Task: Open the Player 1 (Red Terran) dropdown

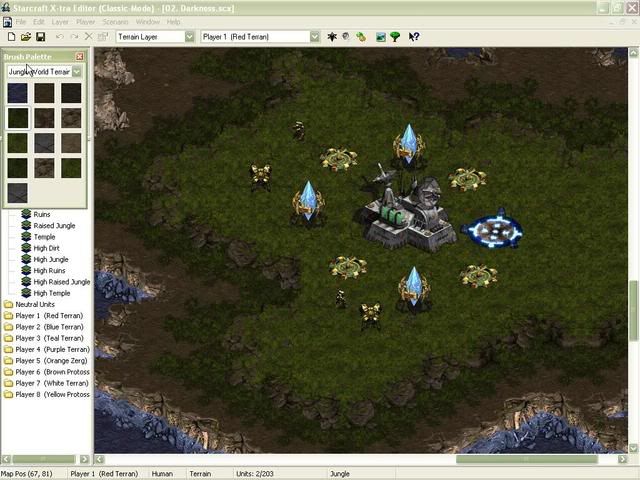Action: click(x=314, y=37)
